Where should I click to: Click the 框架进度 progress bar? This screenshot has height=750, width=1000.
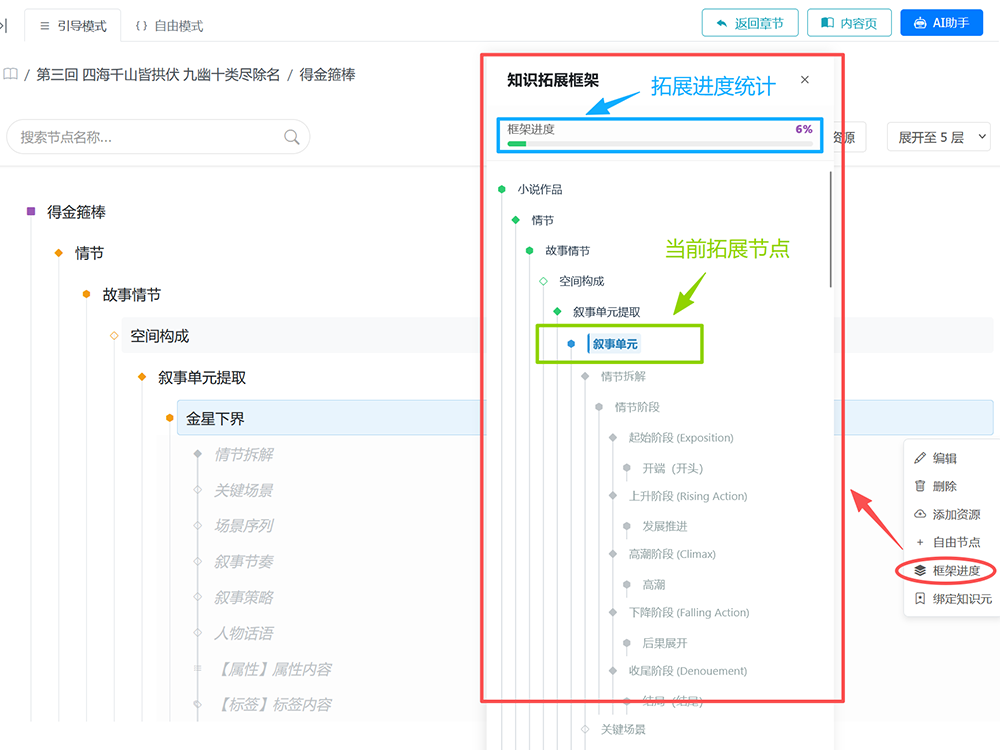(x=660, y=144)
